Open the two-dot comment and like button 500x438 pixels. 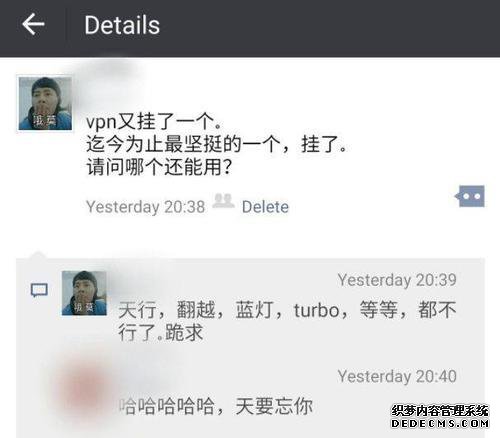pos(470,196)
